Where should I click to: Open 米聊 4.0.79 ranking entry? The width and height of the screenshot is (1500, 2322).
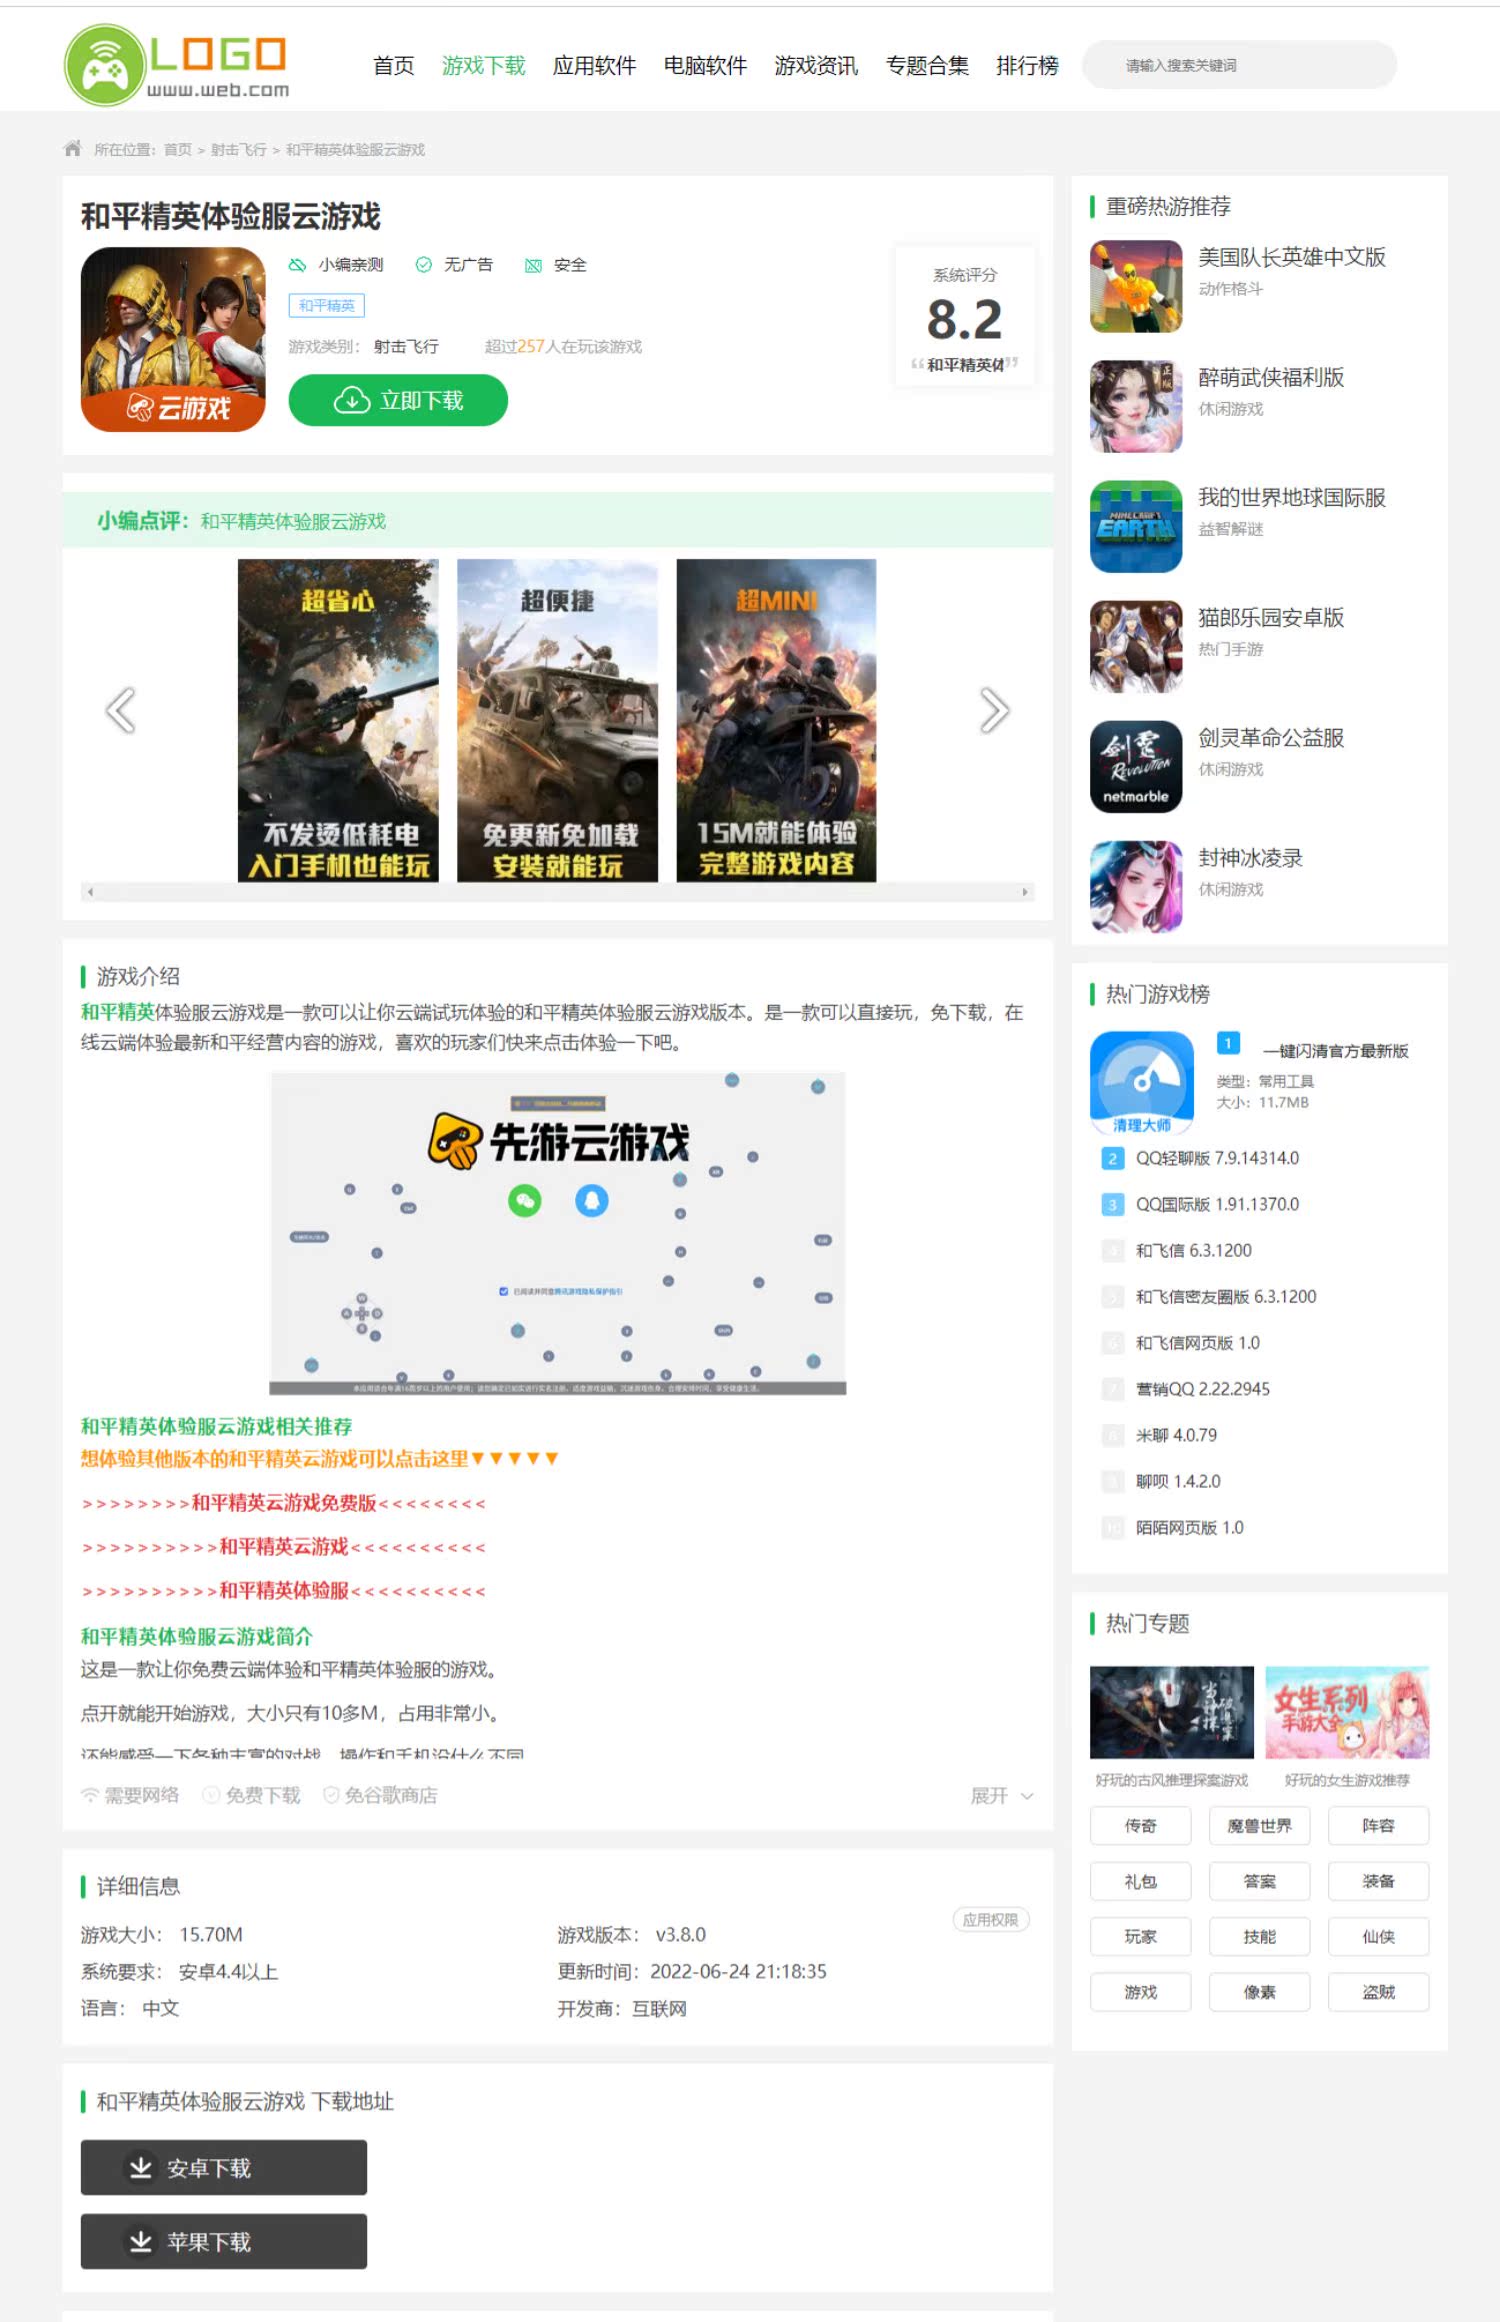[1177, 1435]
